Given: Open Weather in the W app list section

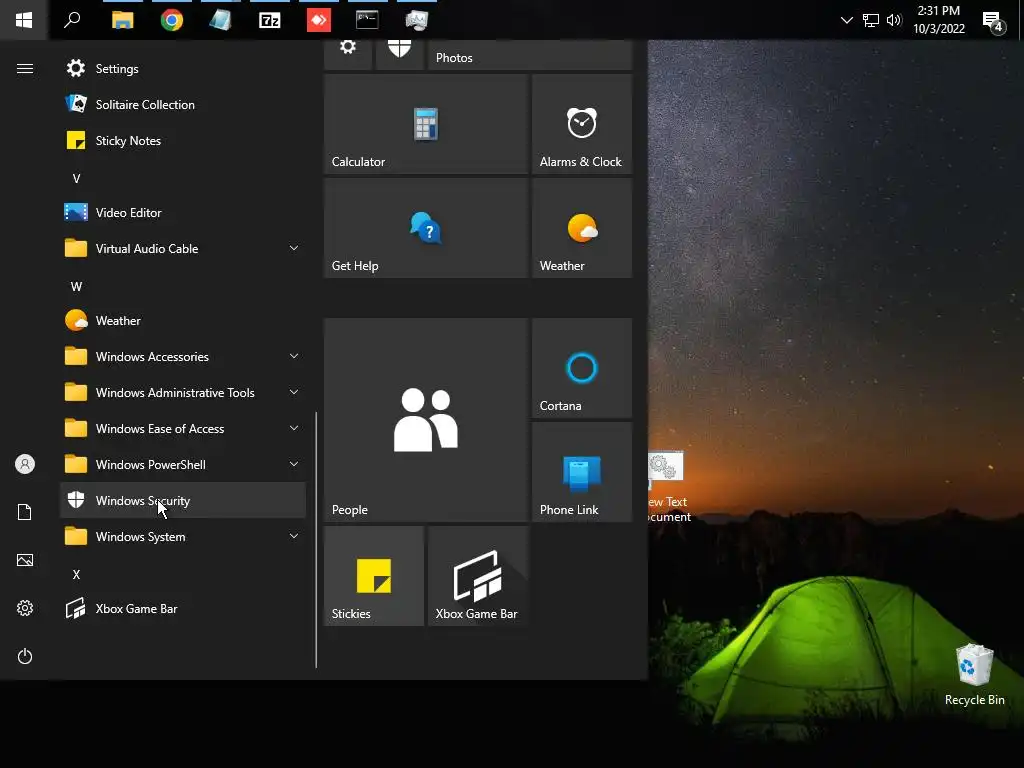Looking at the screenshot, I should tap(183, 321).
